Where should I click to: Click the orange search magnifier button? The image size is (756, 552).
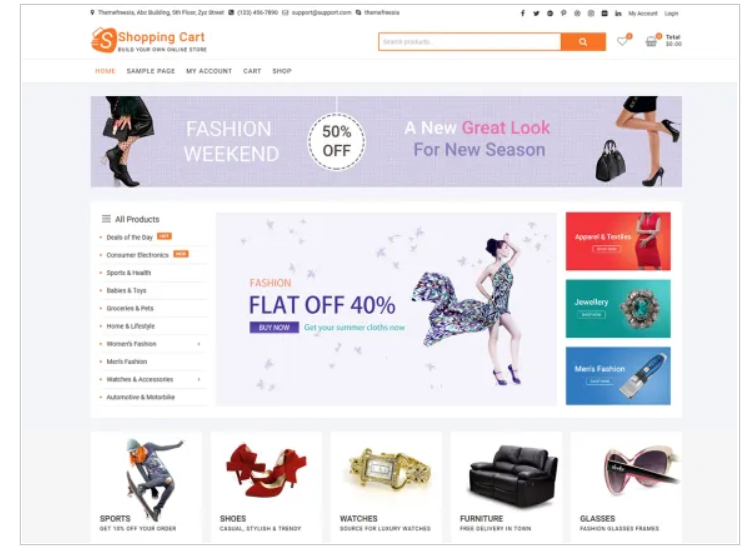583,42
